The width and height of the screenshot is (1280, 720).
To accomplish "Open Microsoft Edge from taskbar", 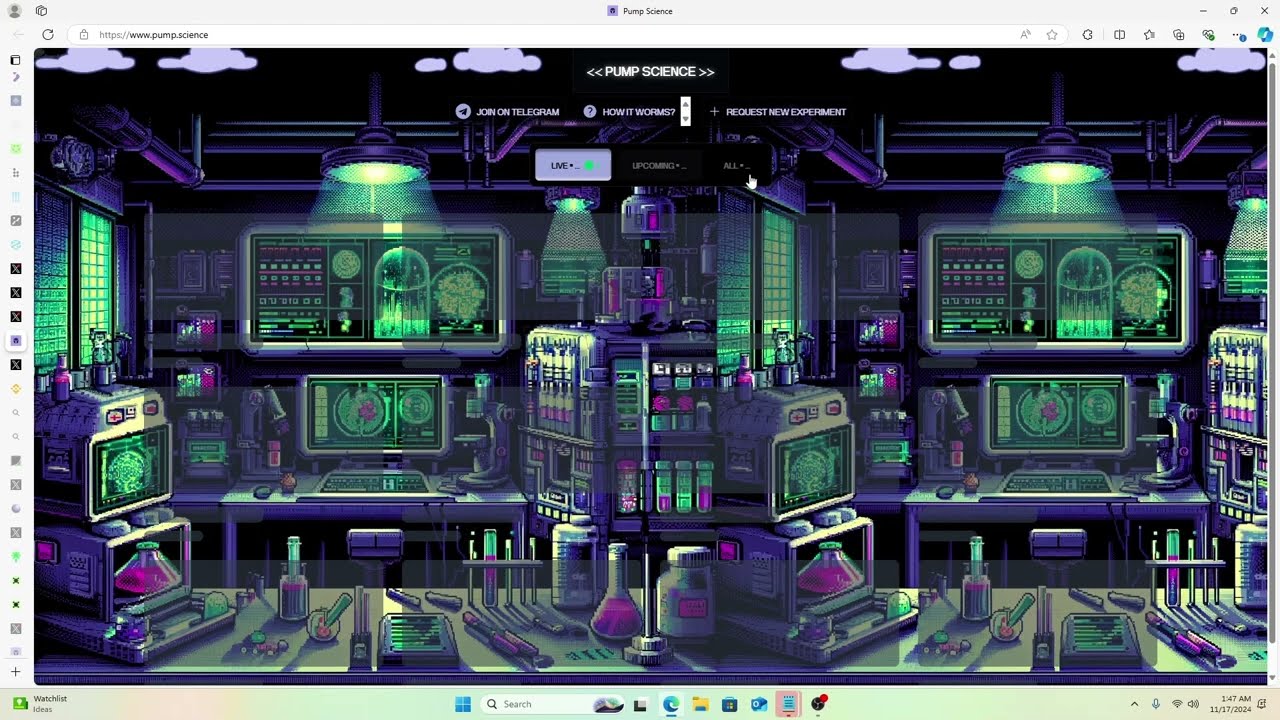I will [x=670, y=704].
